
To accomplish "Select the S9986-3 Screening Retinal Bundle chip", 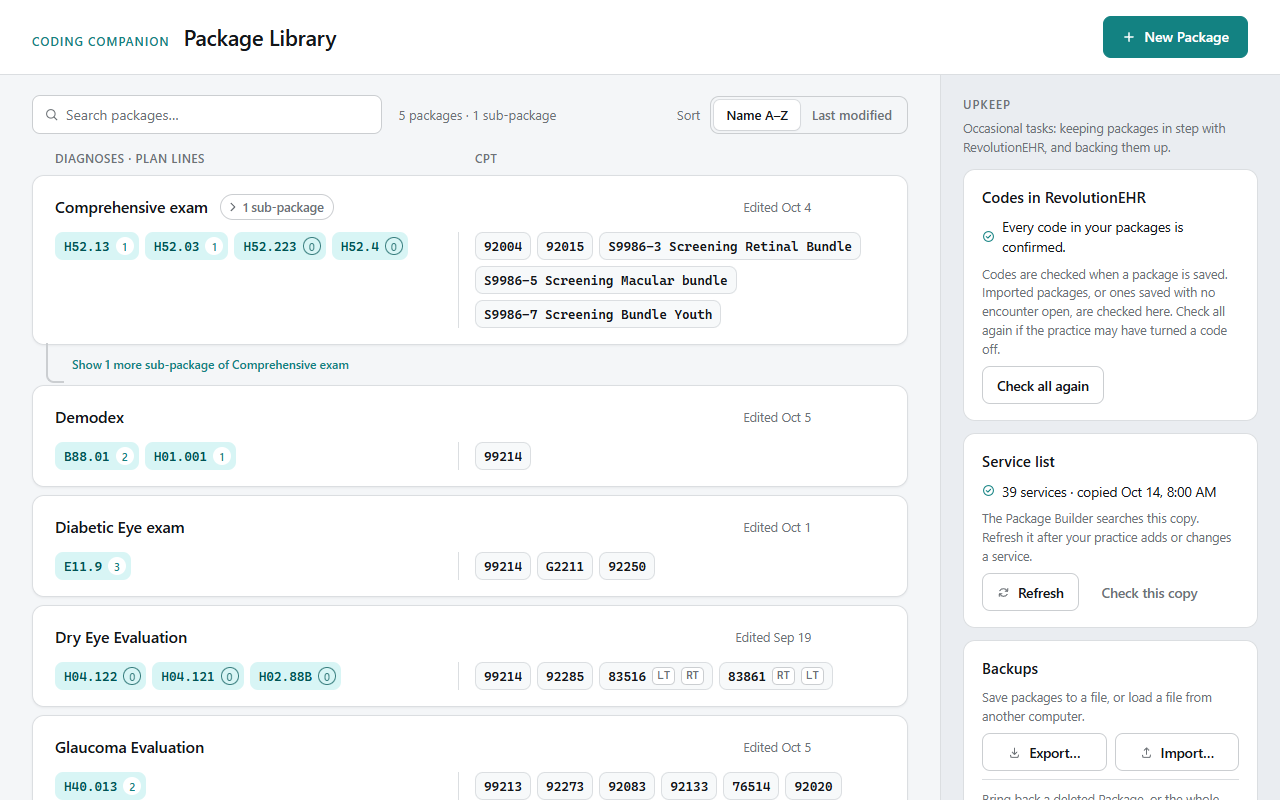I will (730, 246).
